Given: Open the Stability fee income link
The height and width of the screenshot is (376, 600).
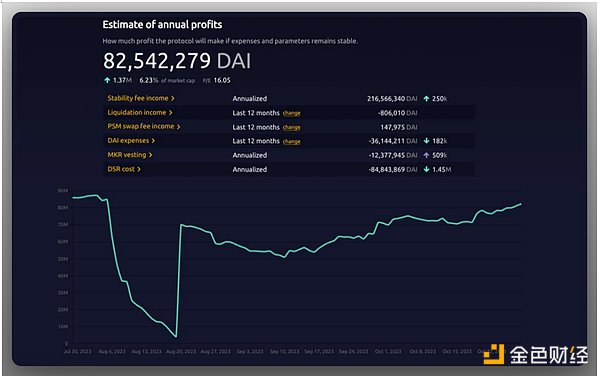Looking at the screenshot, I should [x=140, y=98].
